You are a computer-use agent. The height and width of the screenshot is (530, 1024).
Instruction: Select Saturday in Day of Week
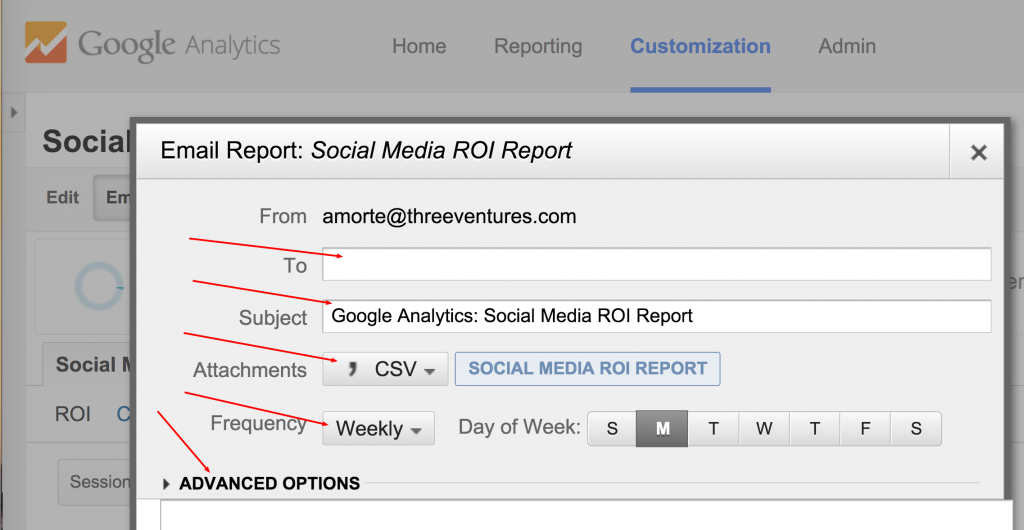[x=916, y=429]
